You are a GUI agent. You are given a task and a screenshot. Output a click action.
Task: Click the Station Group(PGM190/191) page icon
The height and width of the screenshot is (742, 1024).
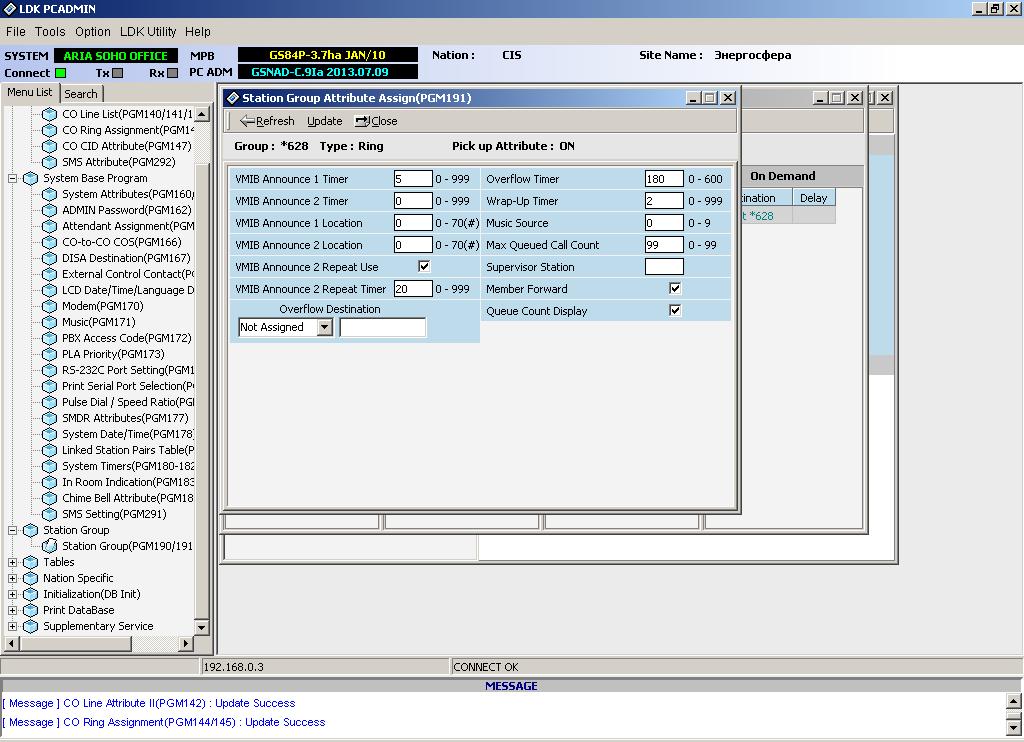[50, 546]
